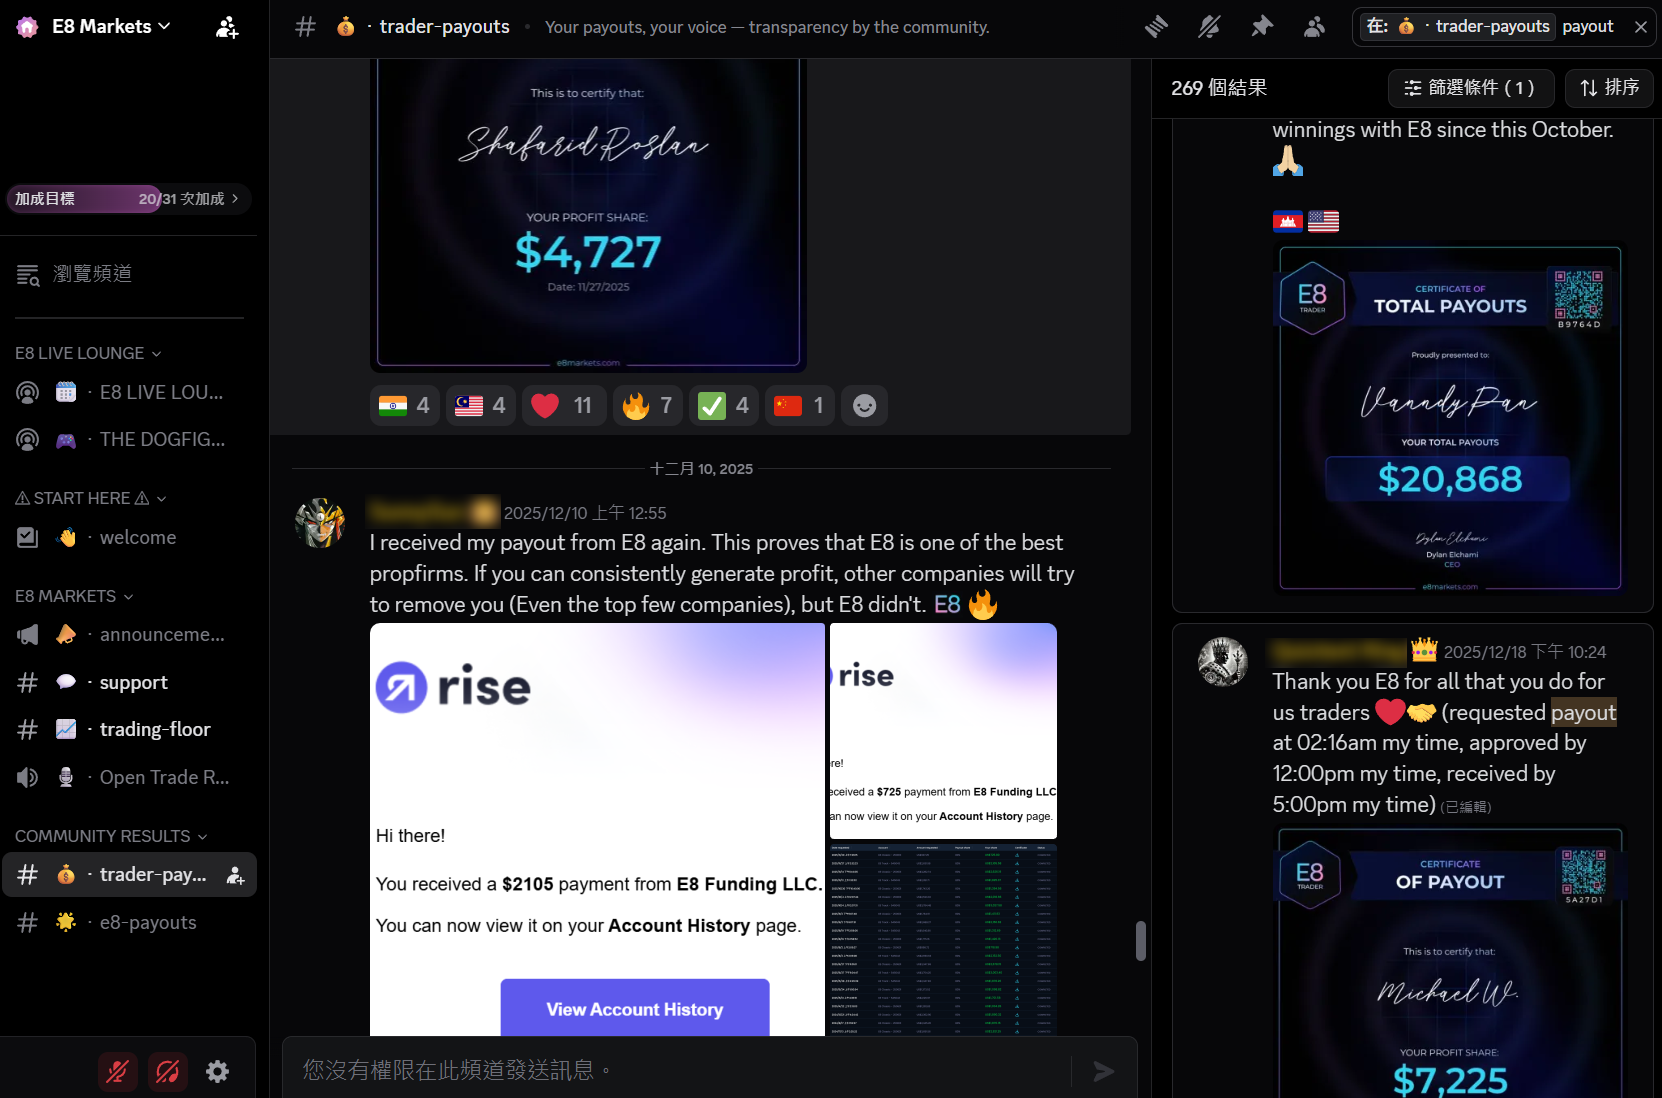Viewport: 1662px width, 1098px height.
Task: Open user settings gear icon
Action: pyautogui.click(x=217, y=1072)
